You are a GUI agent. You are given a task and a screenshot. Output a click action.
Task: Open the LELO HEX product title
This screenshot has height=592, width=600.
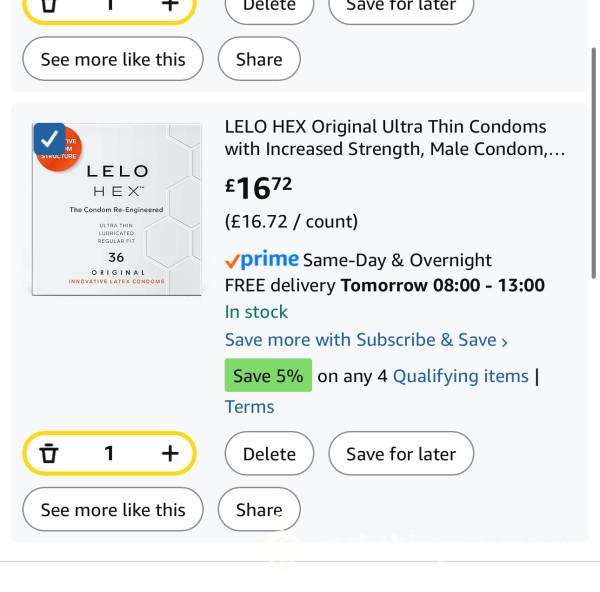tap(395, 138)
